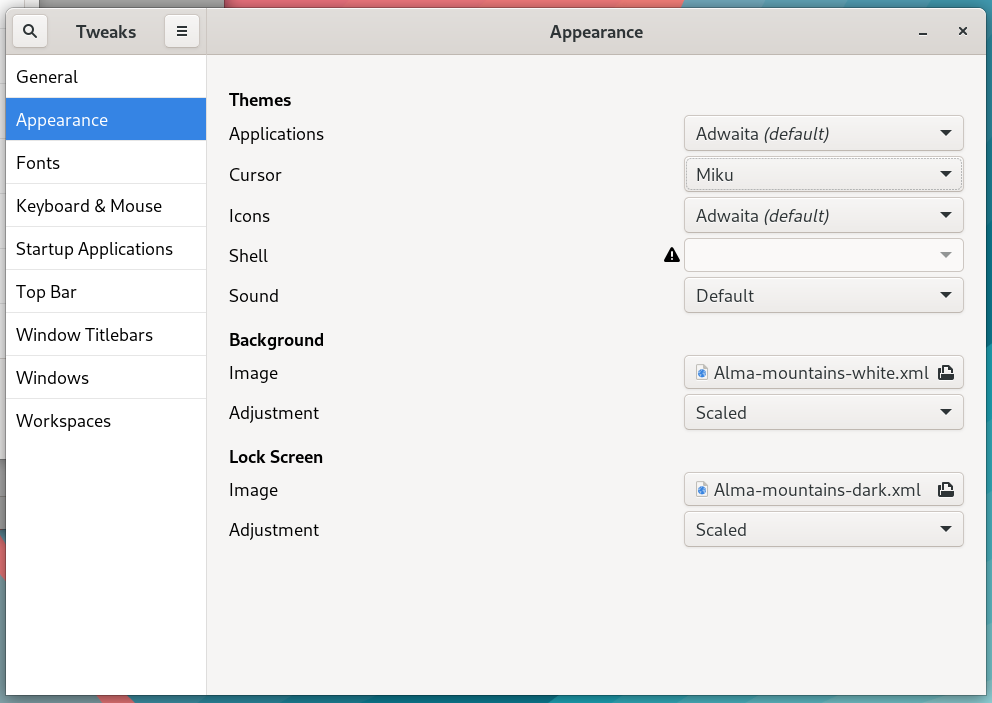Expand the Sound theme dropdown
Viewport: 992px width, 703px height.
823,296
